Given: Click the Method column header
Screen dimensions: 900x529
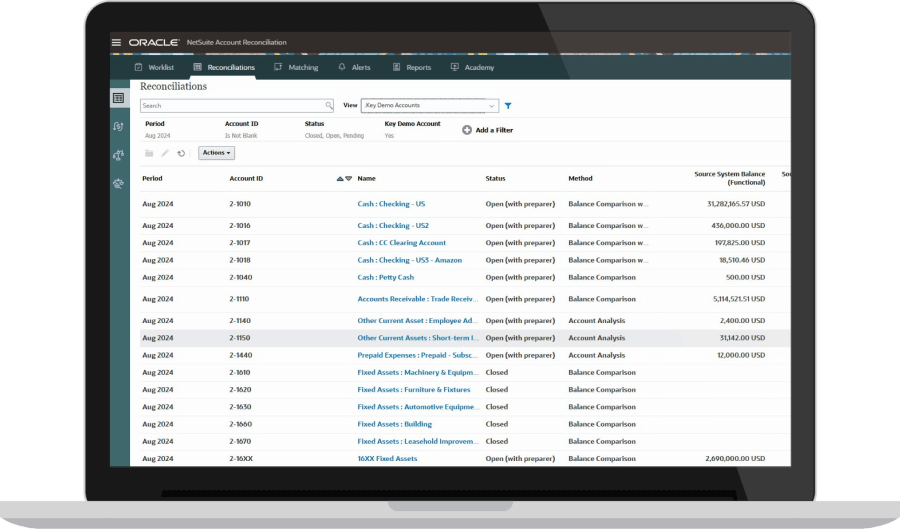Looking at the screenshot, I should point(580,178).
